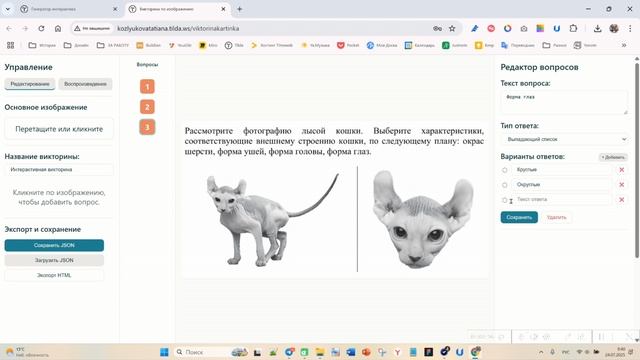Mark 'Округлые' as the correct answer
The width and height of the screenshot is (640, 360).
click(x=505, y=185)
